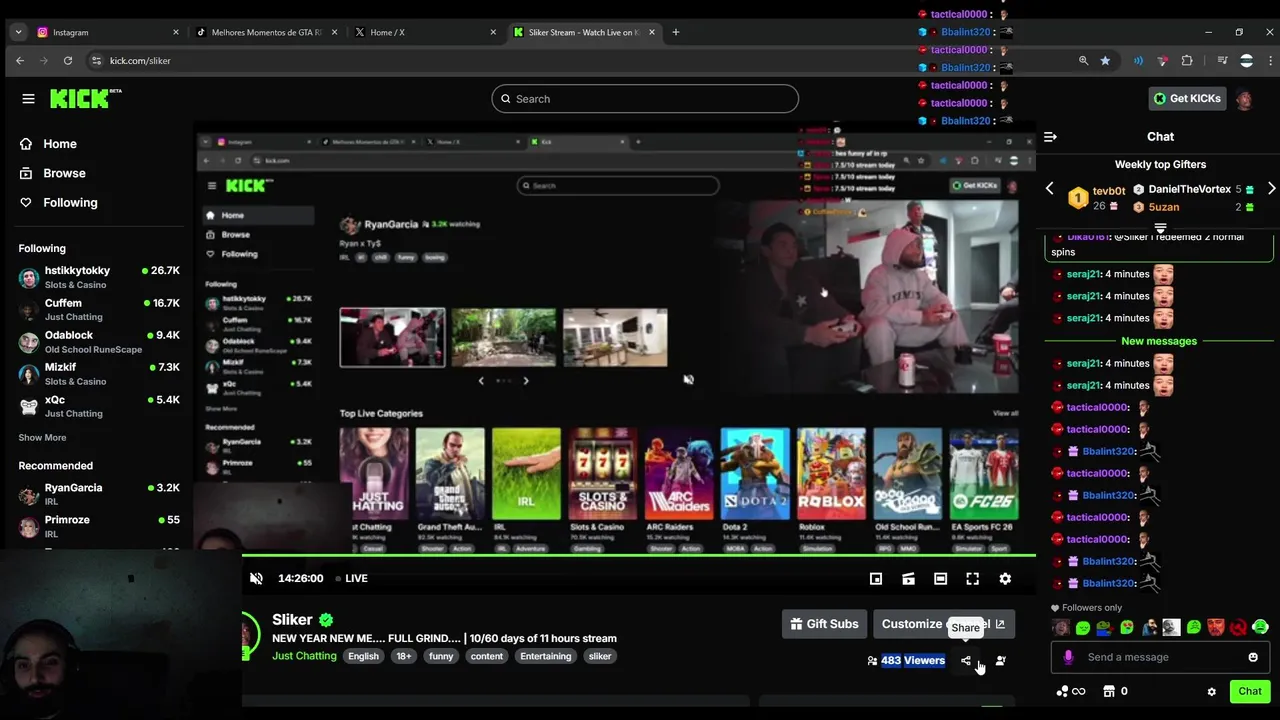
Task: Show previous weekly top gifters
Action: [x=1049, y=188]
